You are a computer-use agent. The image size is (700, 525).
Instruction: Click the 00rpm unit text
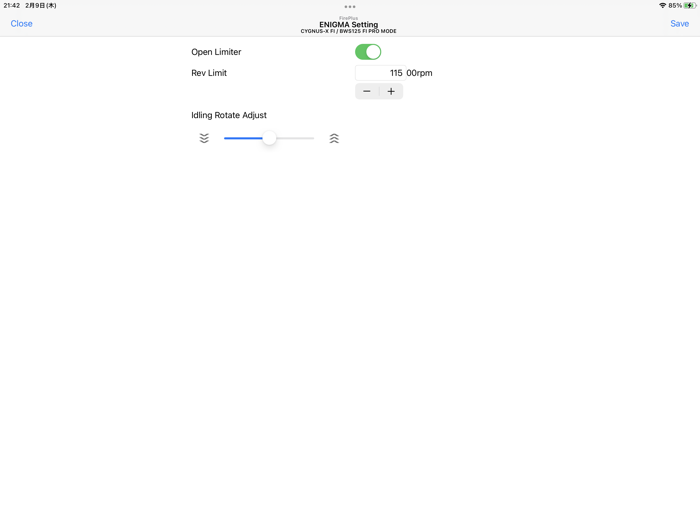click(419, 73)
